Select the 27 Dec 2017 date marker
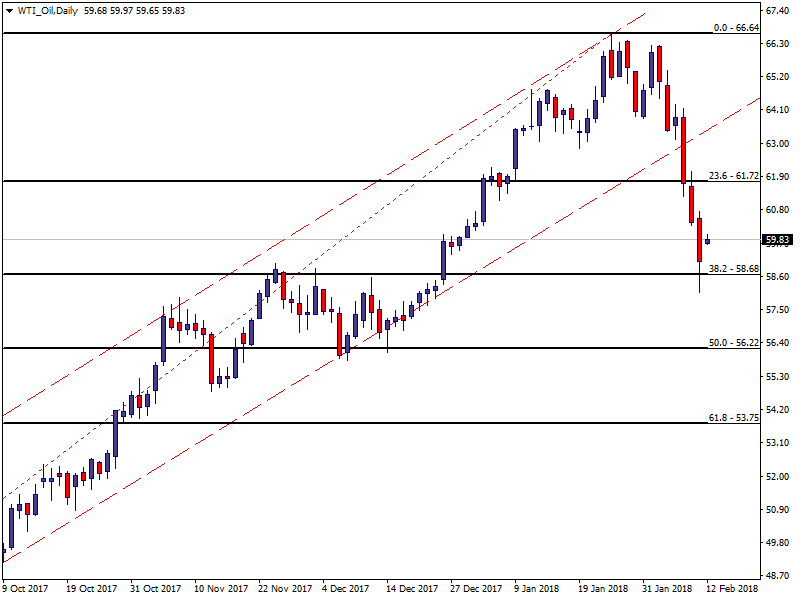 pos(475,589)
